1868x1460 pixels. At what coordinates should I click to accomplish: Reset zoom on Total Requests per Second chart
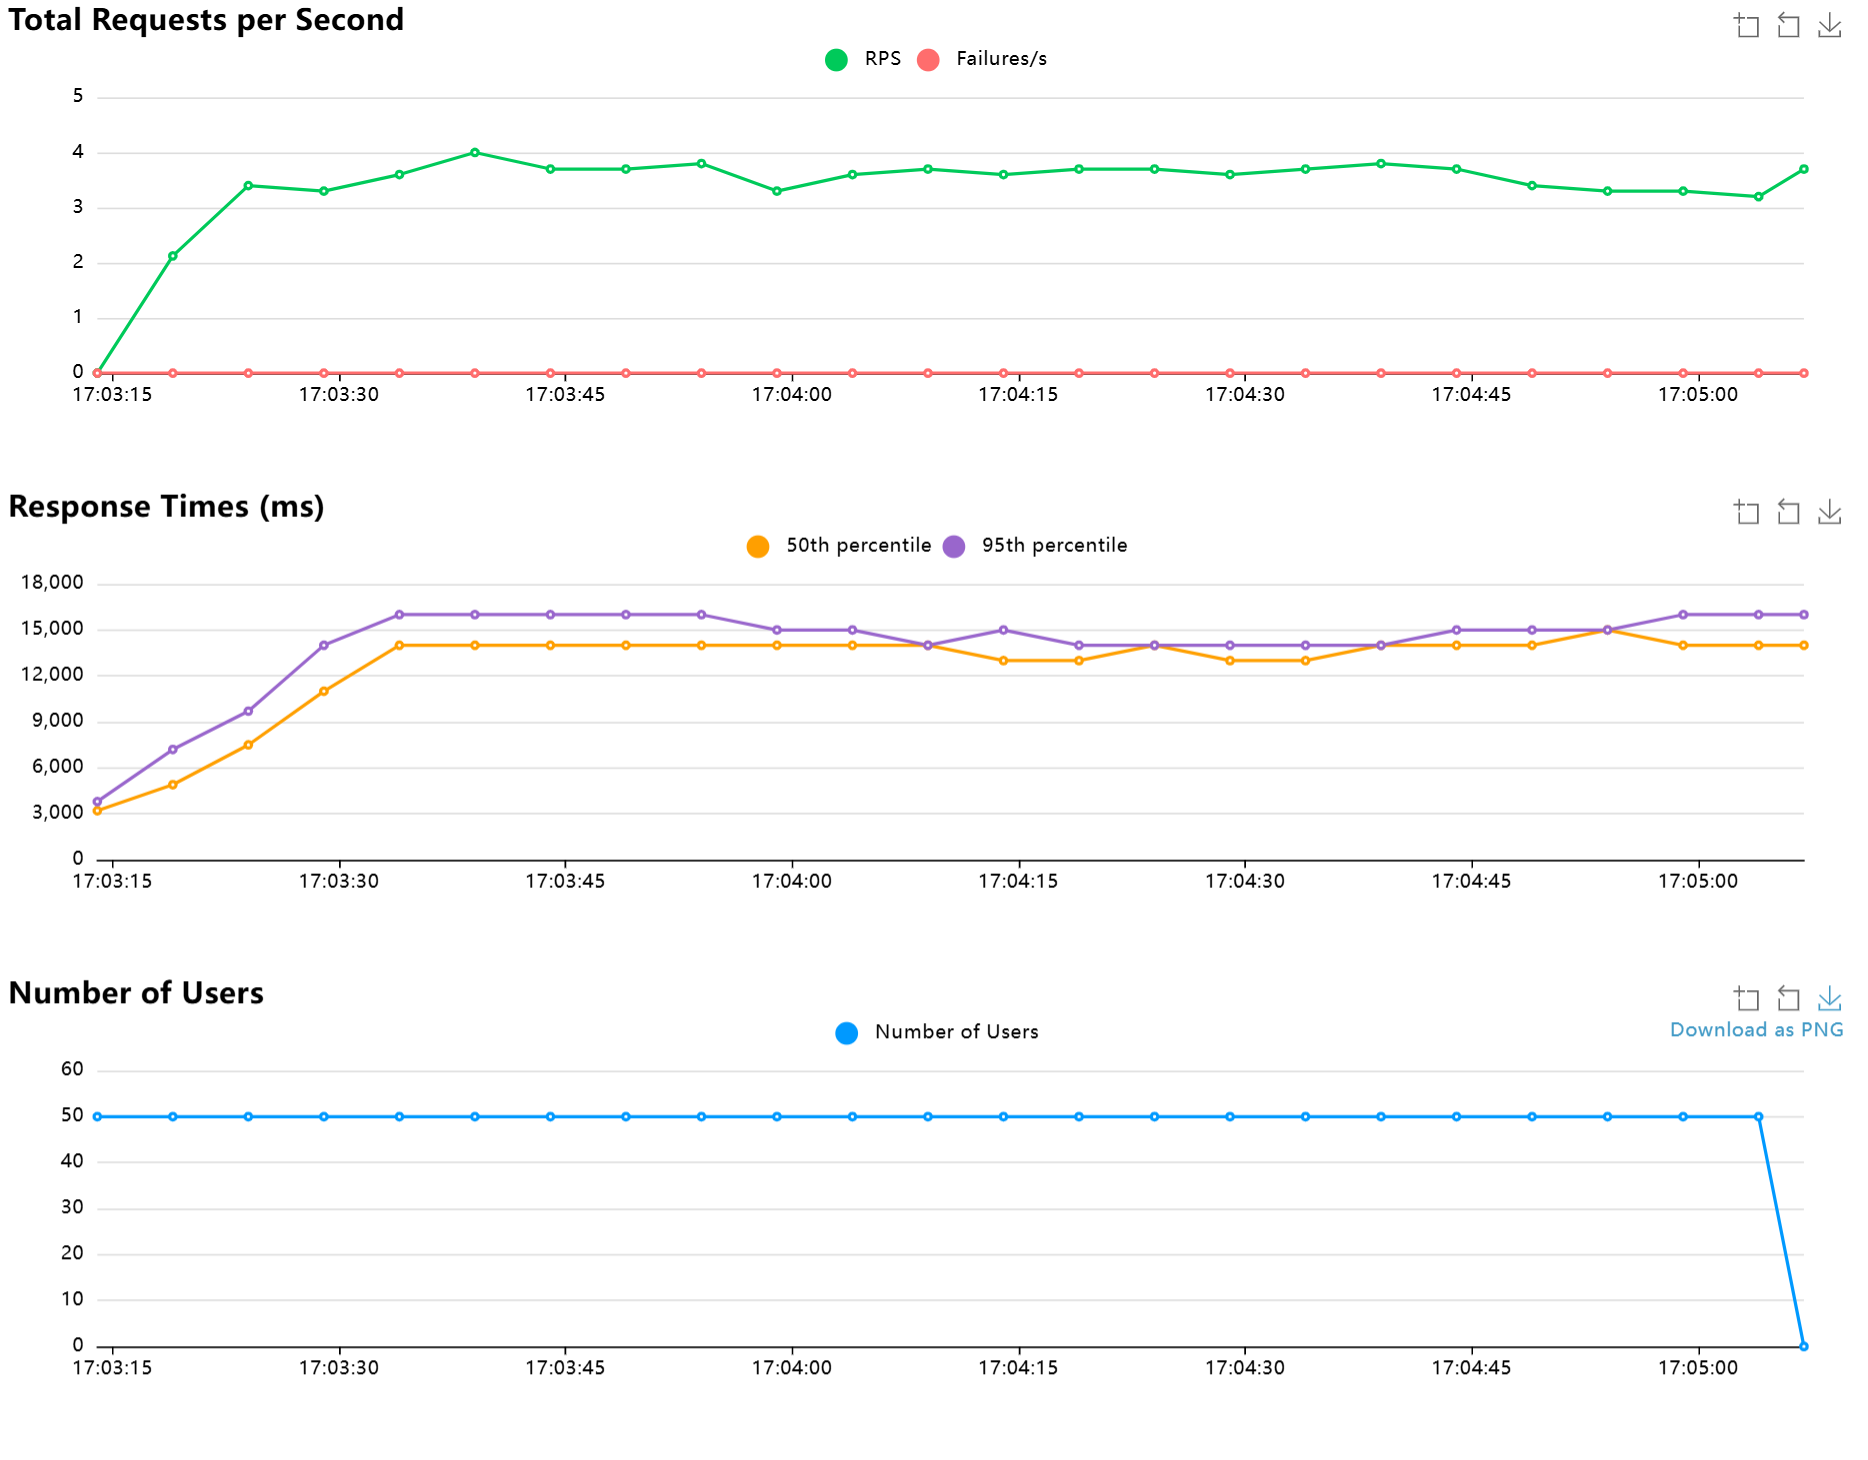coord(1788,26)
